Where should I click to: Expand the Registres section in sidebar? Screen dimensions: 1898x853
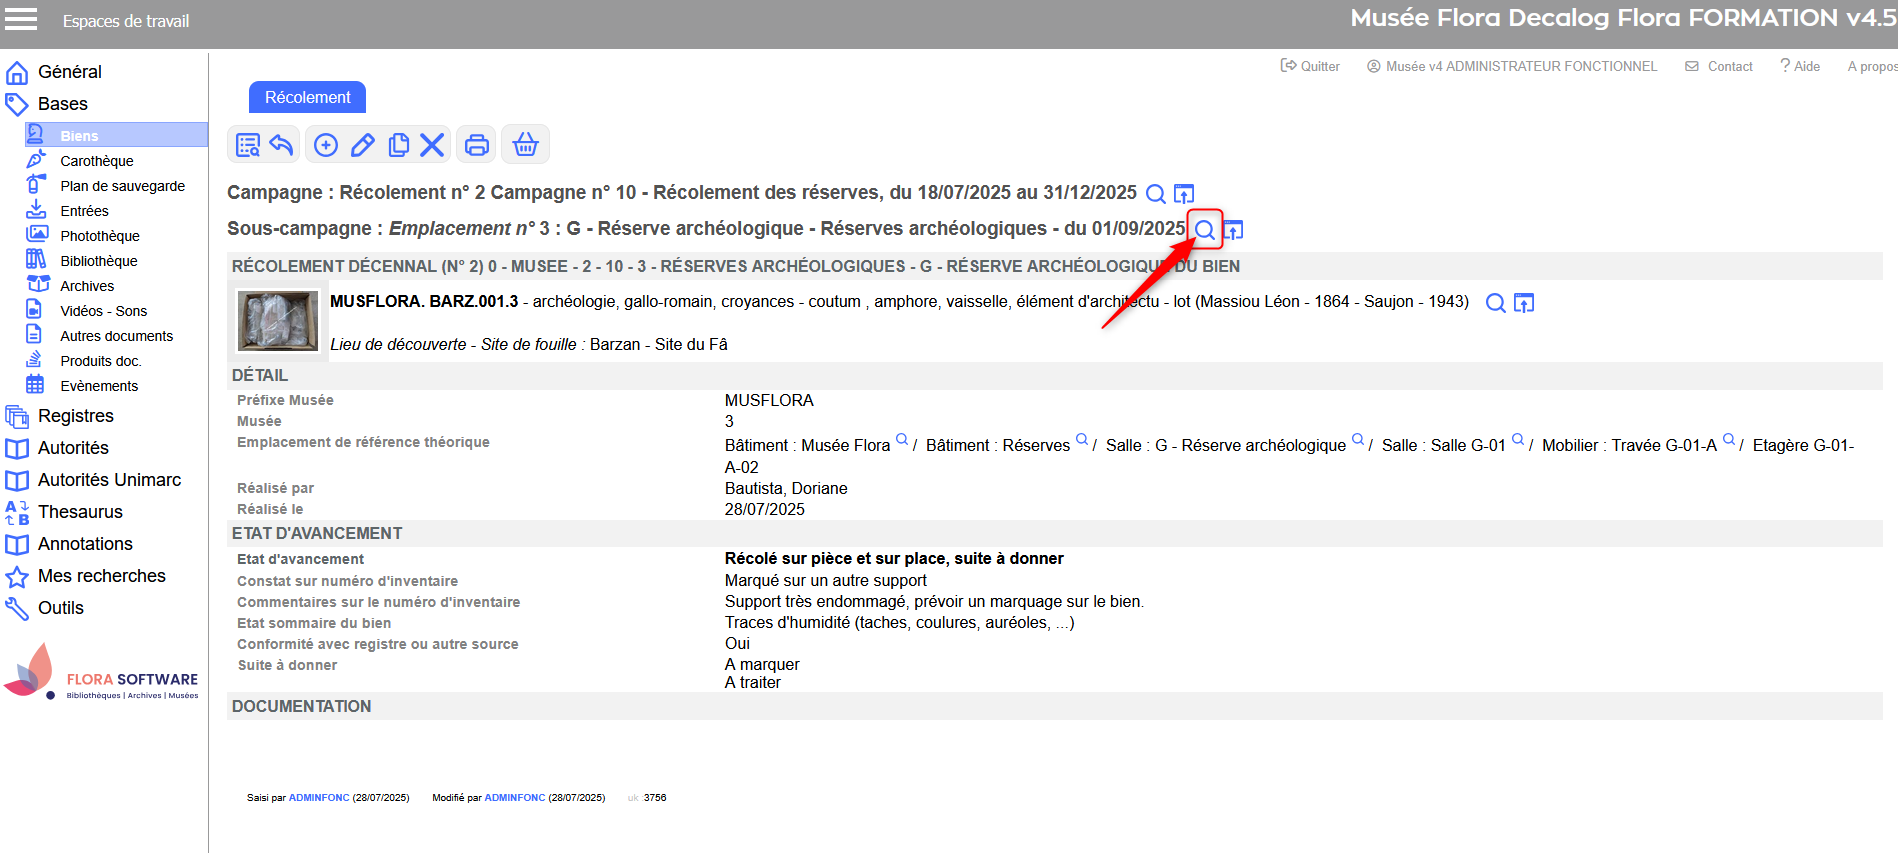pyautogui.click(x=76, y=416)
